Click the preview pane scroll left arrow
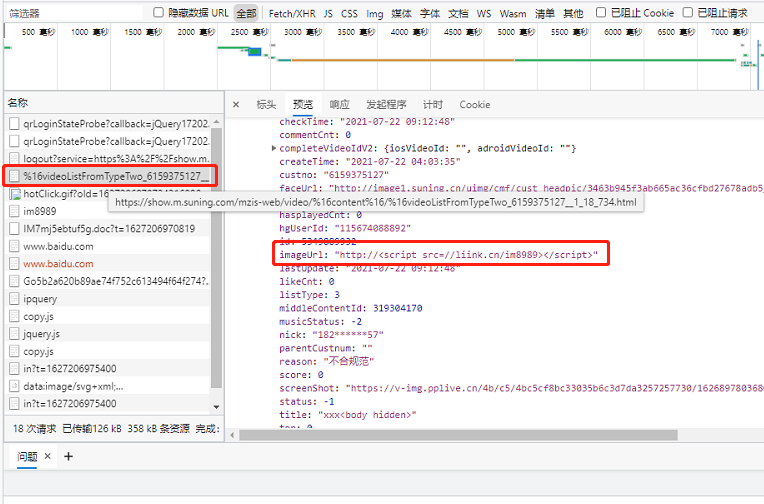 coord(232,435)
